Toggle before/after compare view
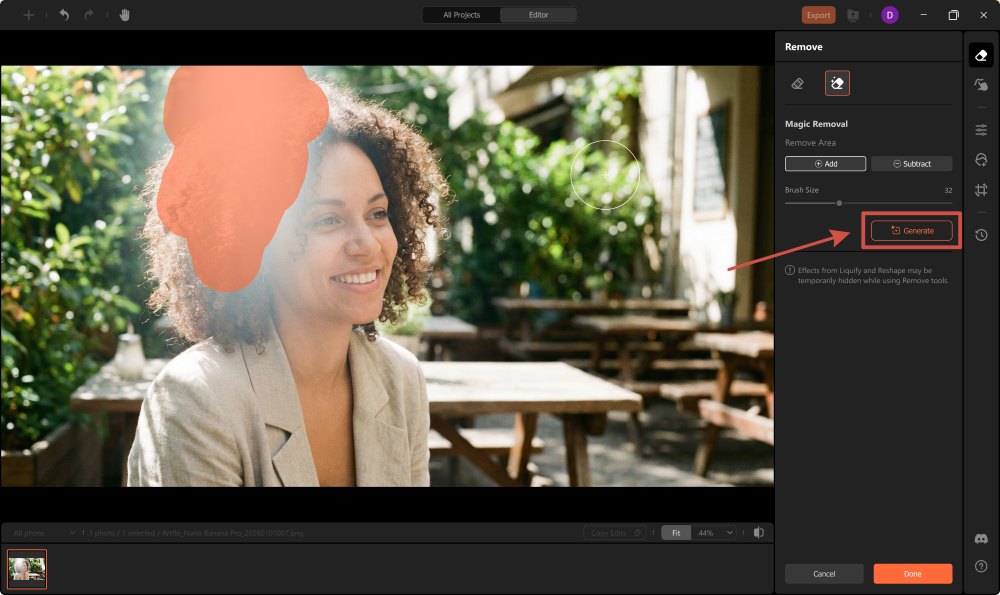The width and height of the screenshot is (1000, 595). click(759, 533)
